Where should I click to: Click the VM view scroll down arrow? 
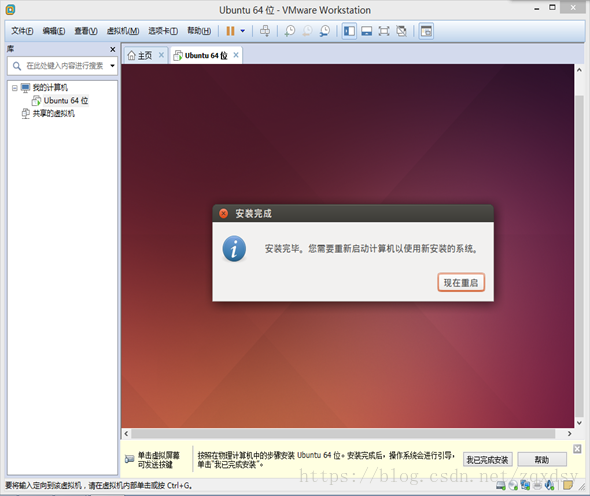(x=579, y=423)
